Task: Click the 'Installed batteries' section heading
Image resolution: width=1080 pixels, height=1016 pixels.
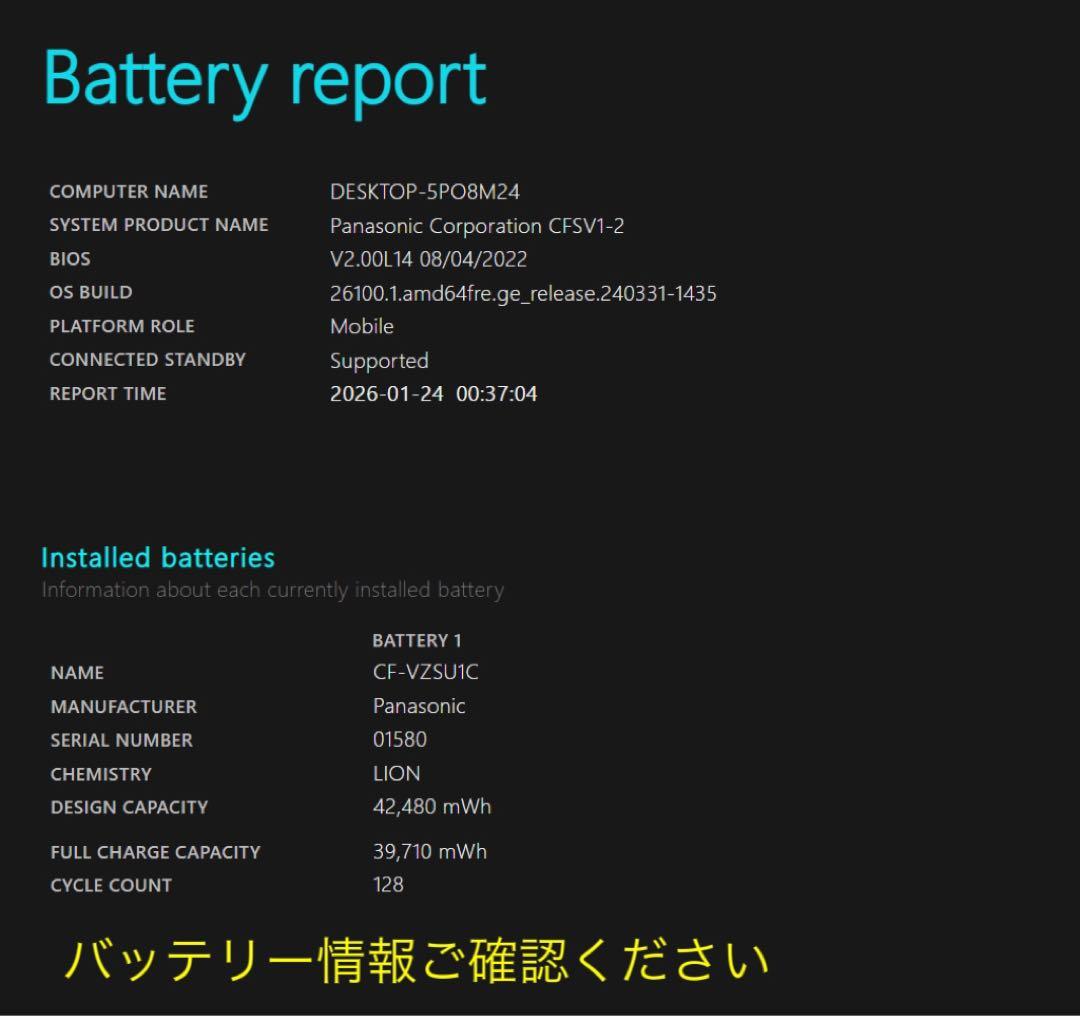Action: coord(157,558)
